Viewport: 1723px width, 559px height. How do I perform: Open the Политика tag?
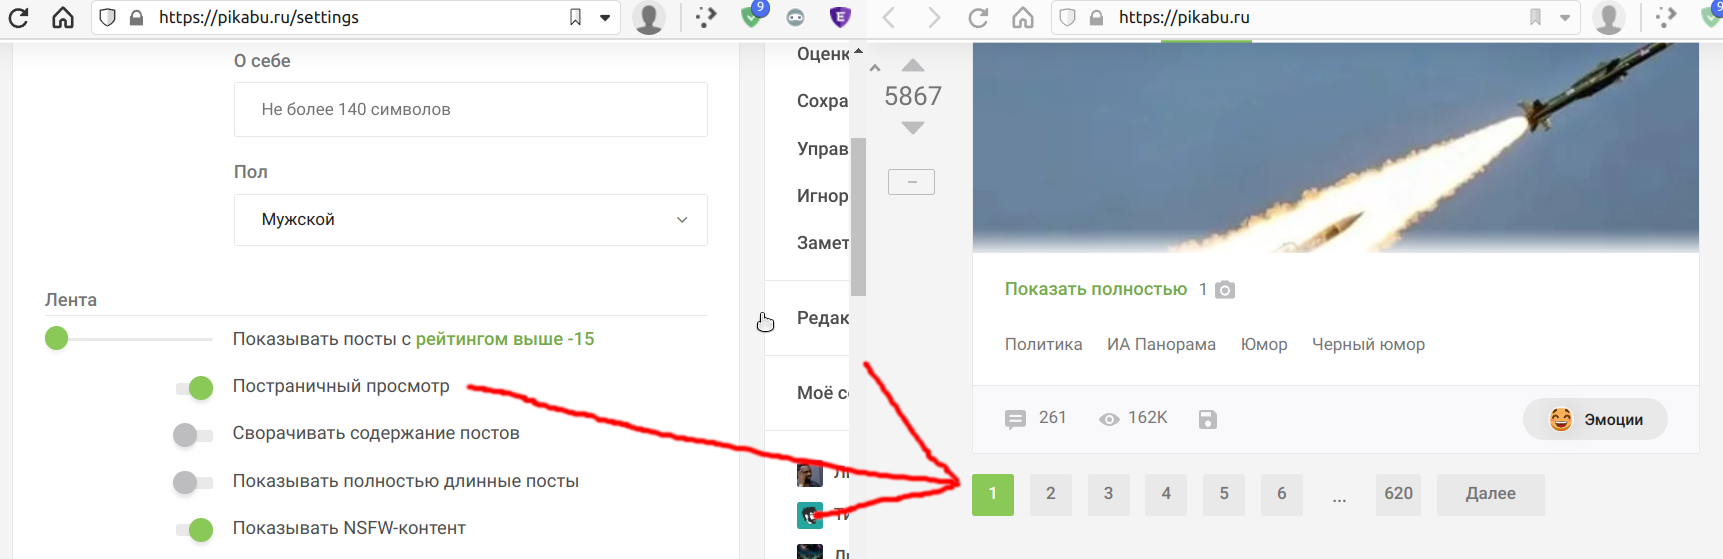[1043, 344]
